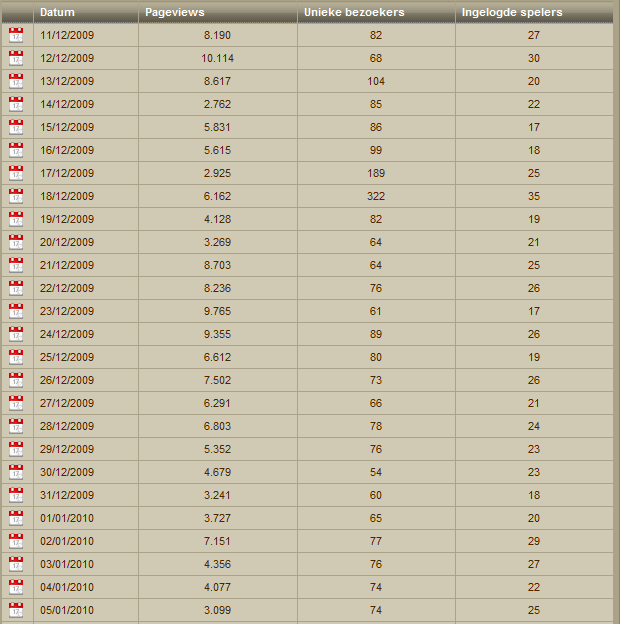Click the calendar icon beside 31/12/2009
This screenshot has width=620, height=626.
[x=16, y=495]
